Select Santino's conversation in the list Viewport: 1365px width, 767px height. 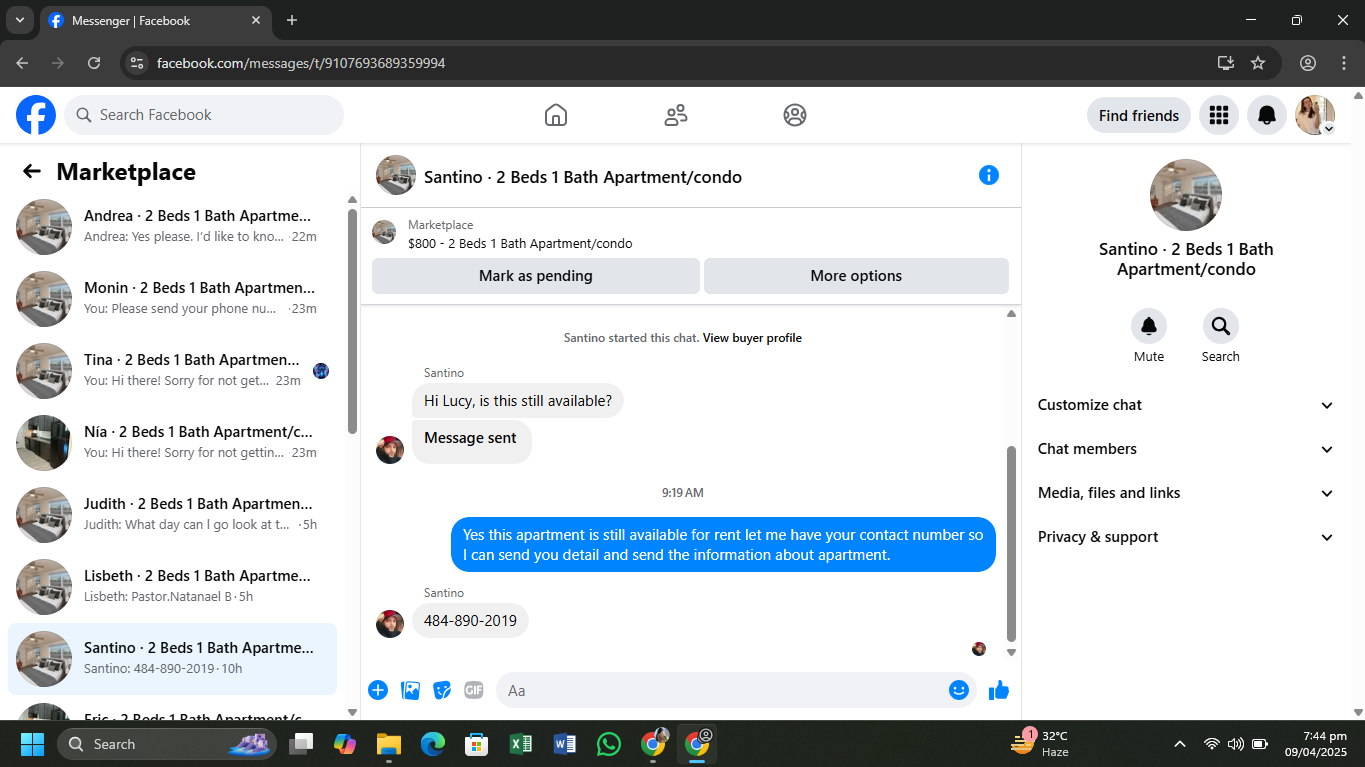click(x=172, y=659)
